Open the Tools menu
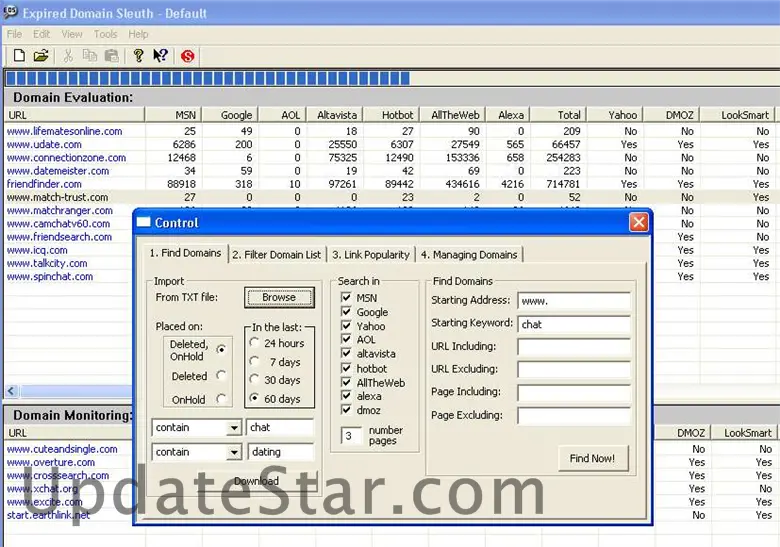Viewport: 780px width, 547px height. (x=105, y=34)
